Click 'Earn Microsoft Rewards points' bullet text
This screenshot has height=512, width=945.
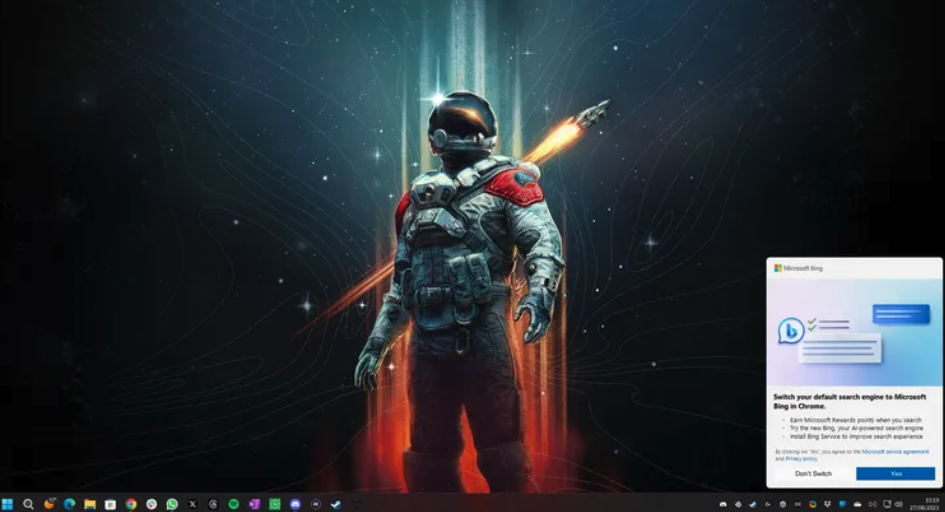[x=856, y=420]
